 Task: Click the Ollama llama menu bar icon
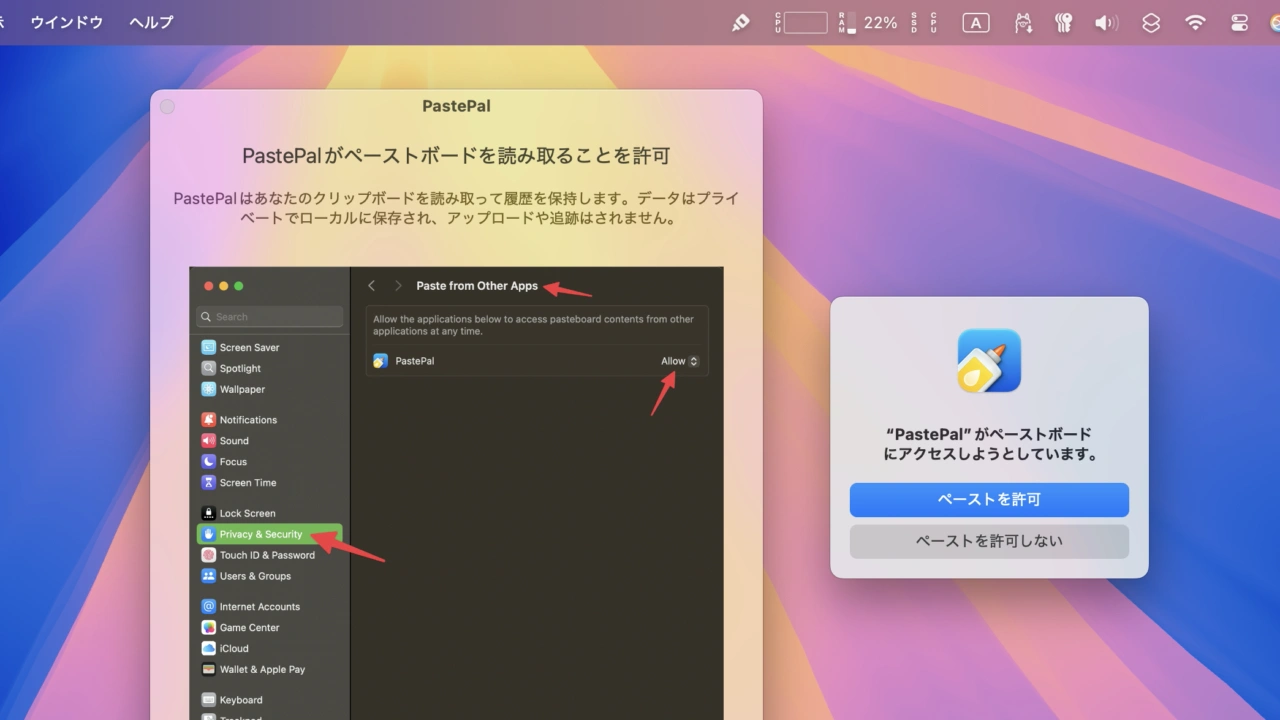tap(1023, 22)
